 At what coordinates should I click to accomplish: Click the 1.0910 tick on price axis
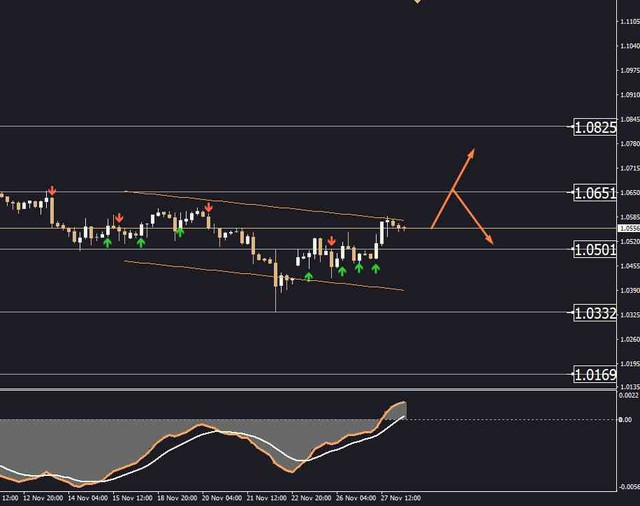point(630,95)
